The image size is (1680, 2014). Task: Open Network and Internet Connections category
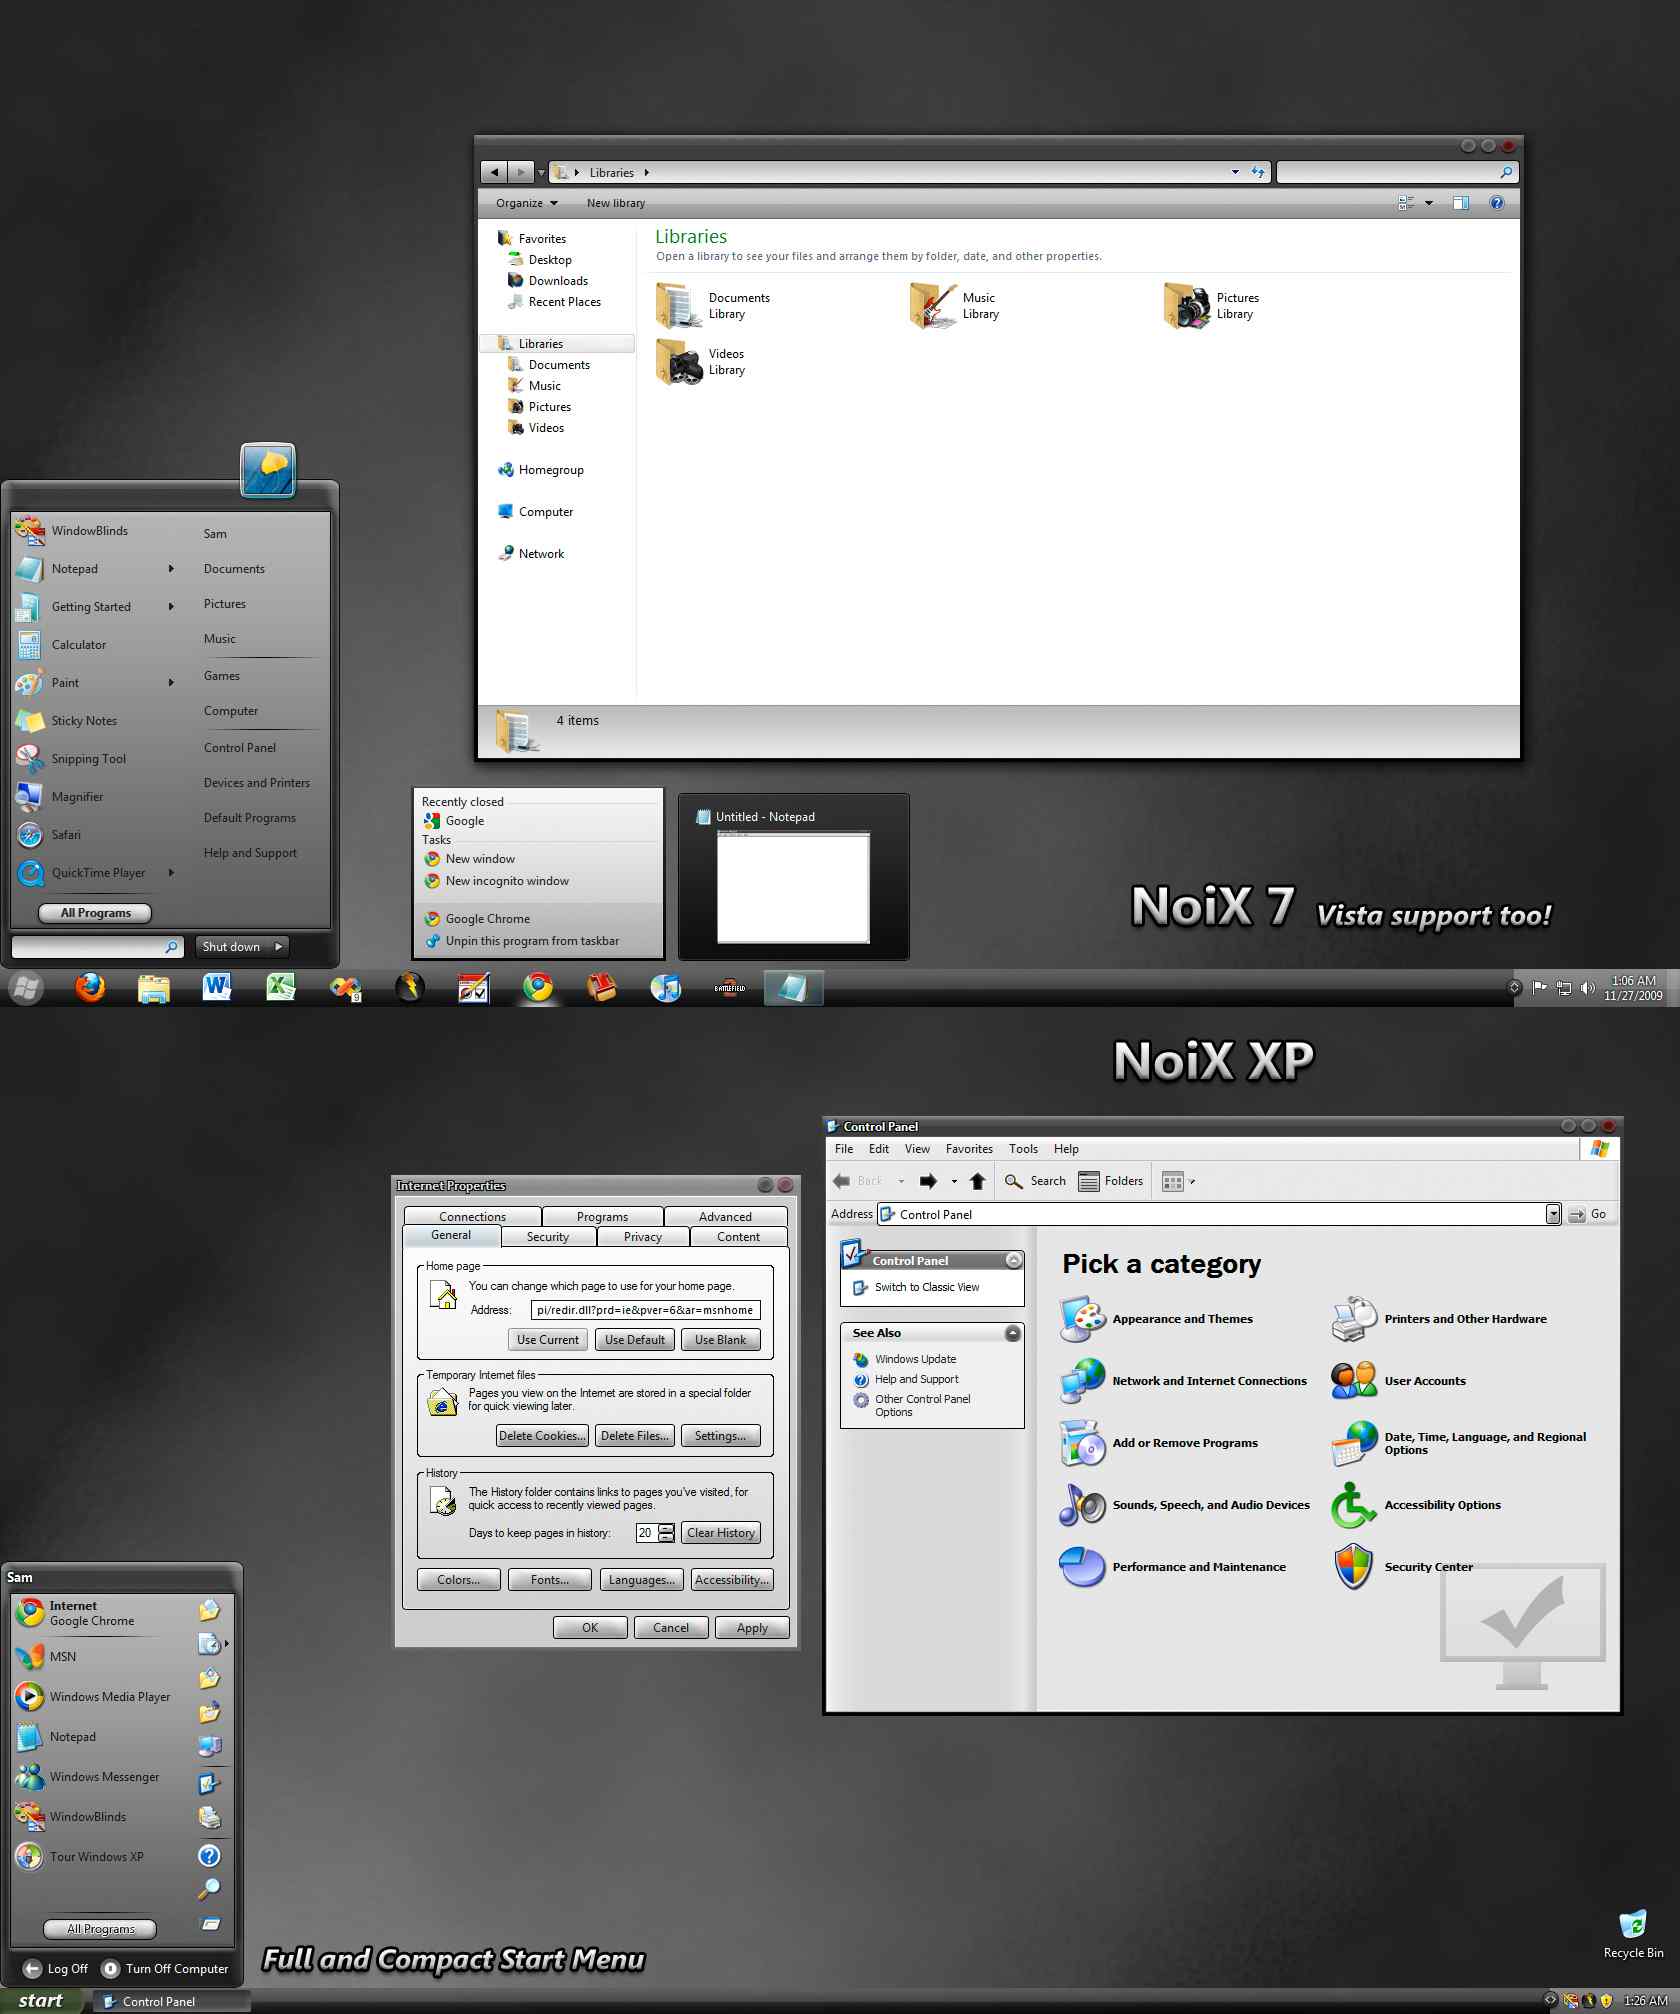coord(1184,1381)
